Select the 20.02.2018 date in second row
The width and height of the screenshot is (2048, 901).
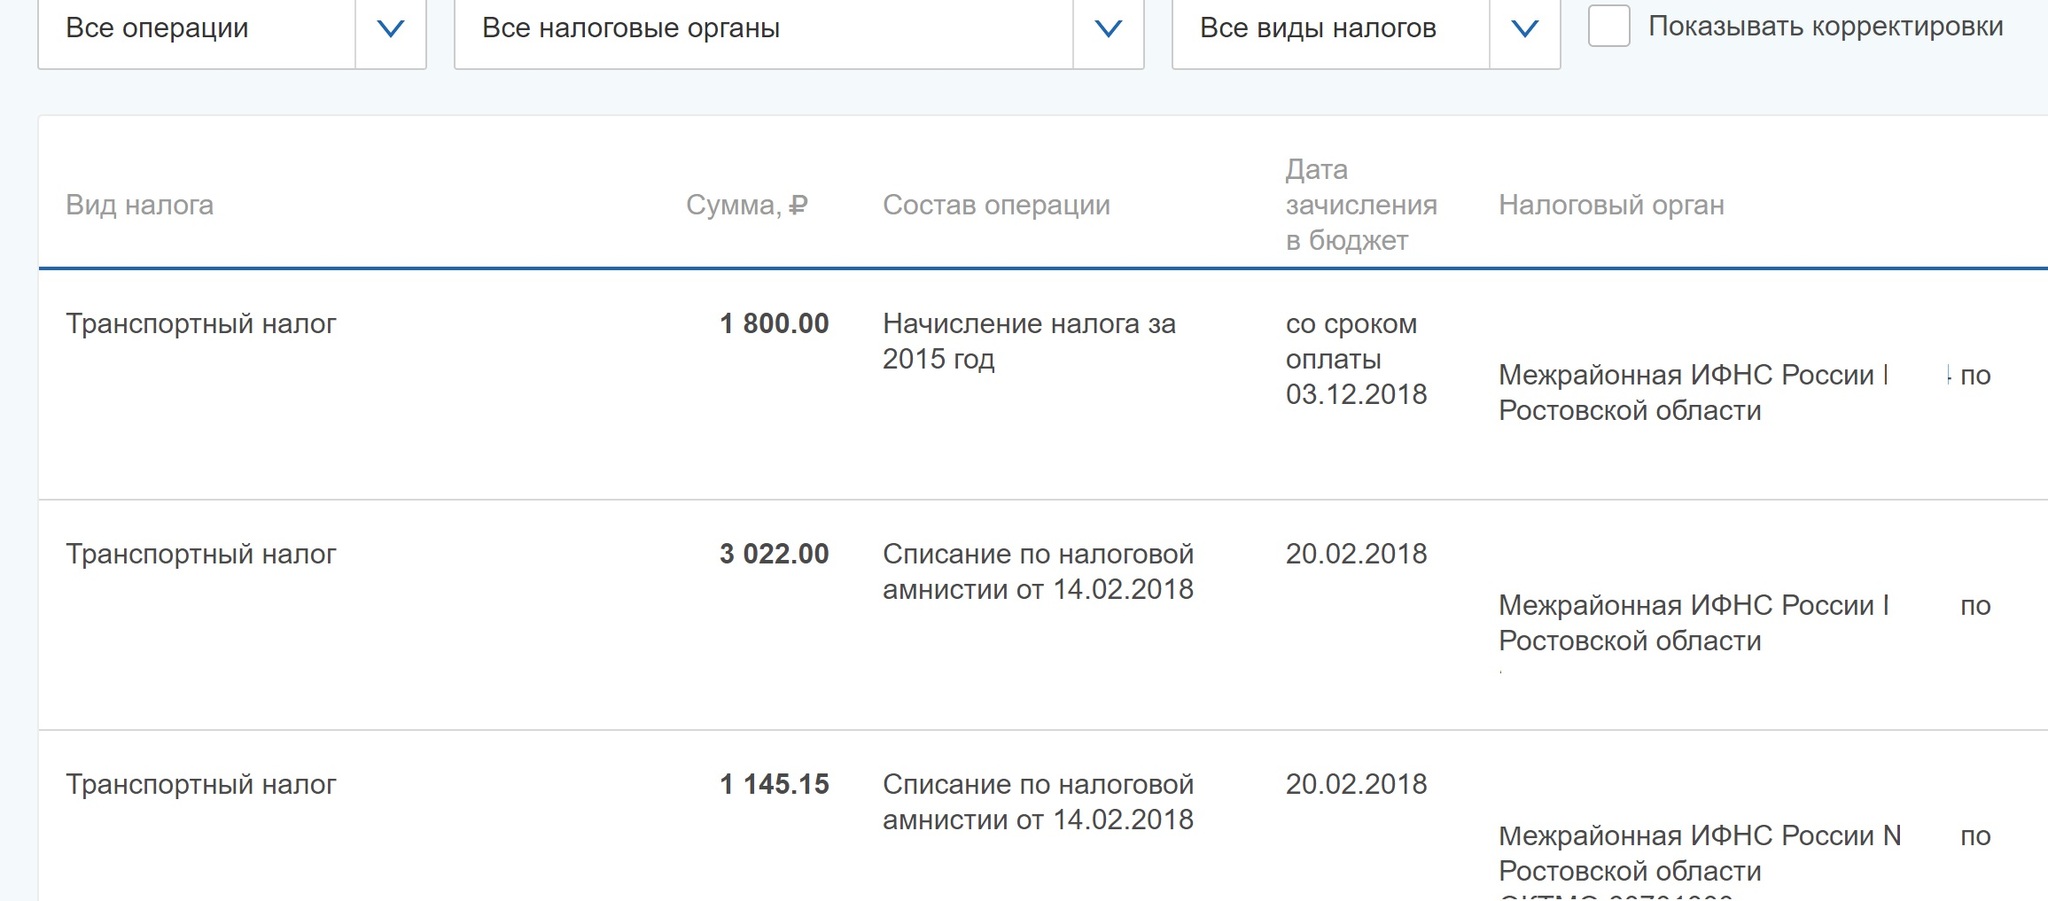pos(1356,554)
